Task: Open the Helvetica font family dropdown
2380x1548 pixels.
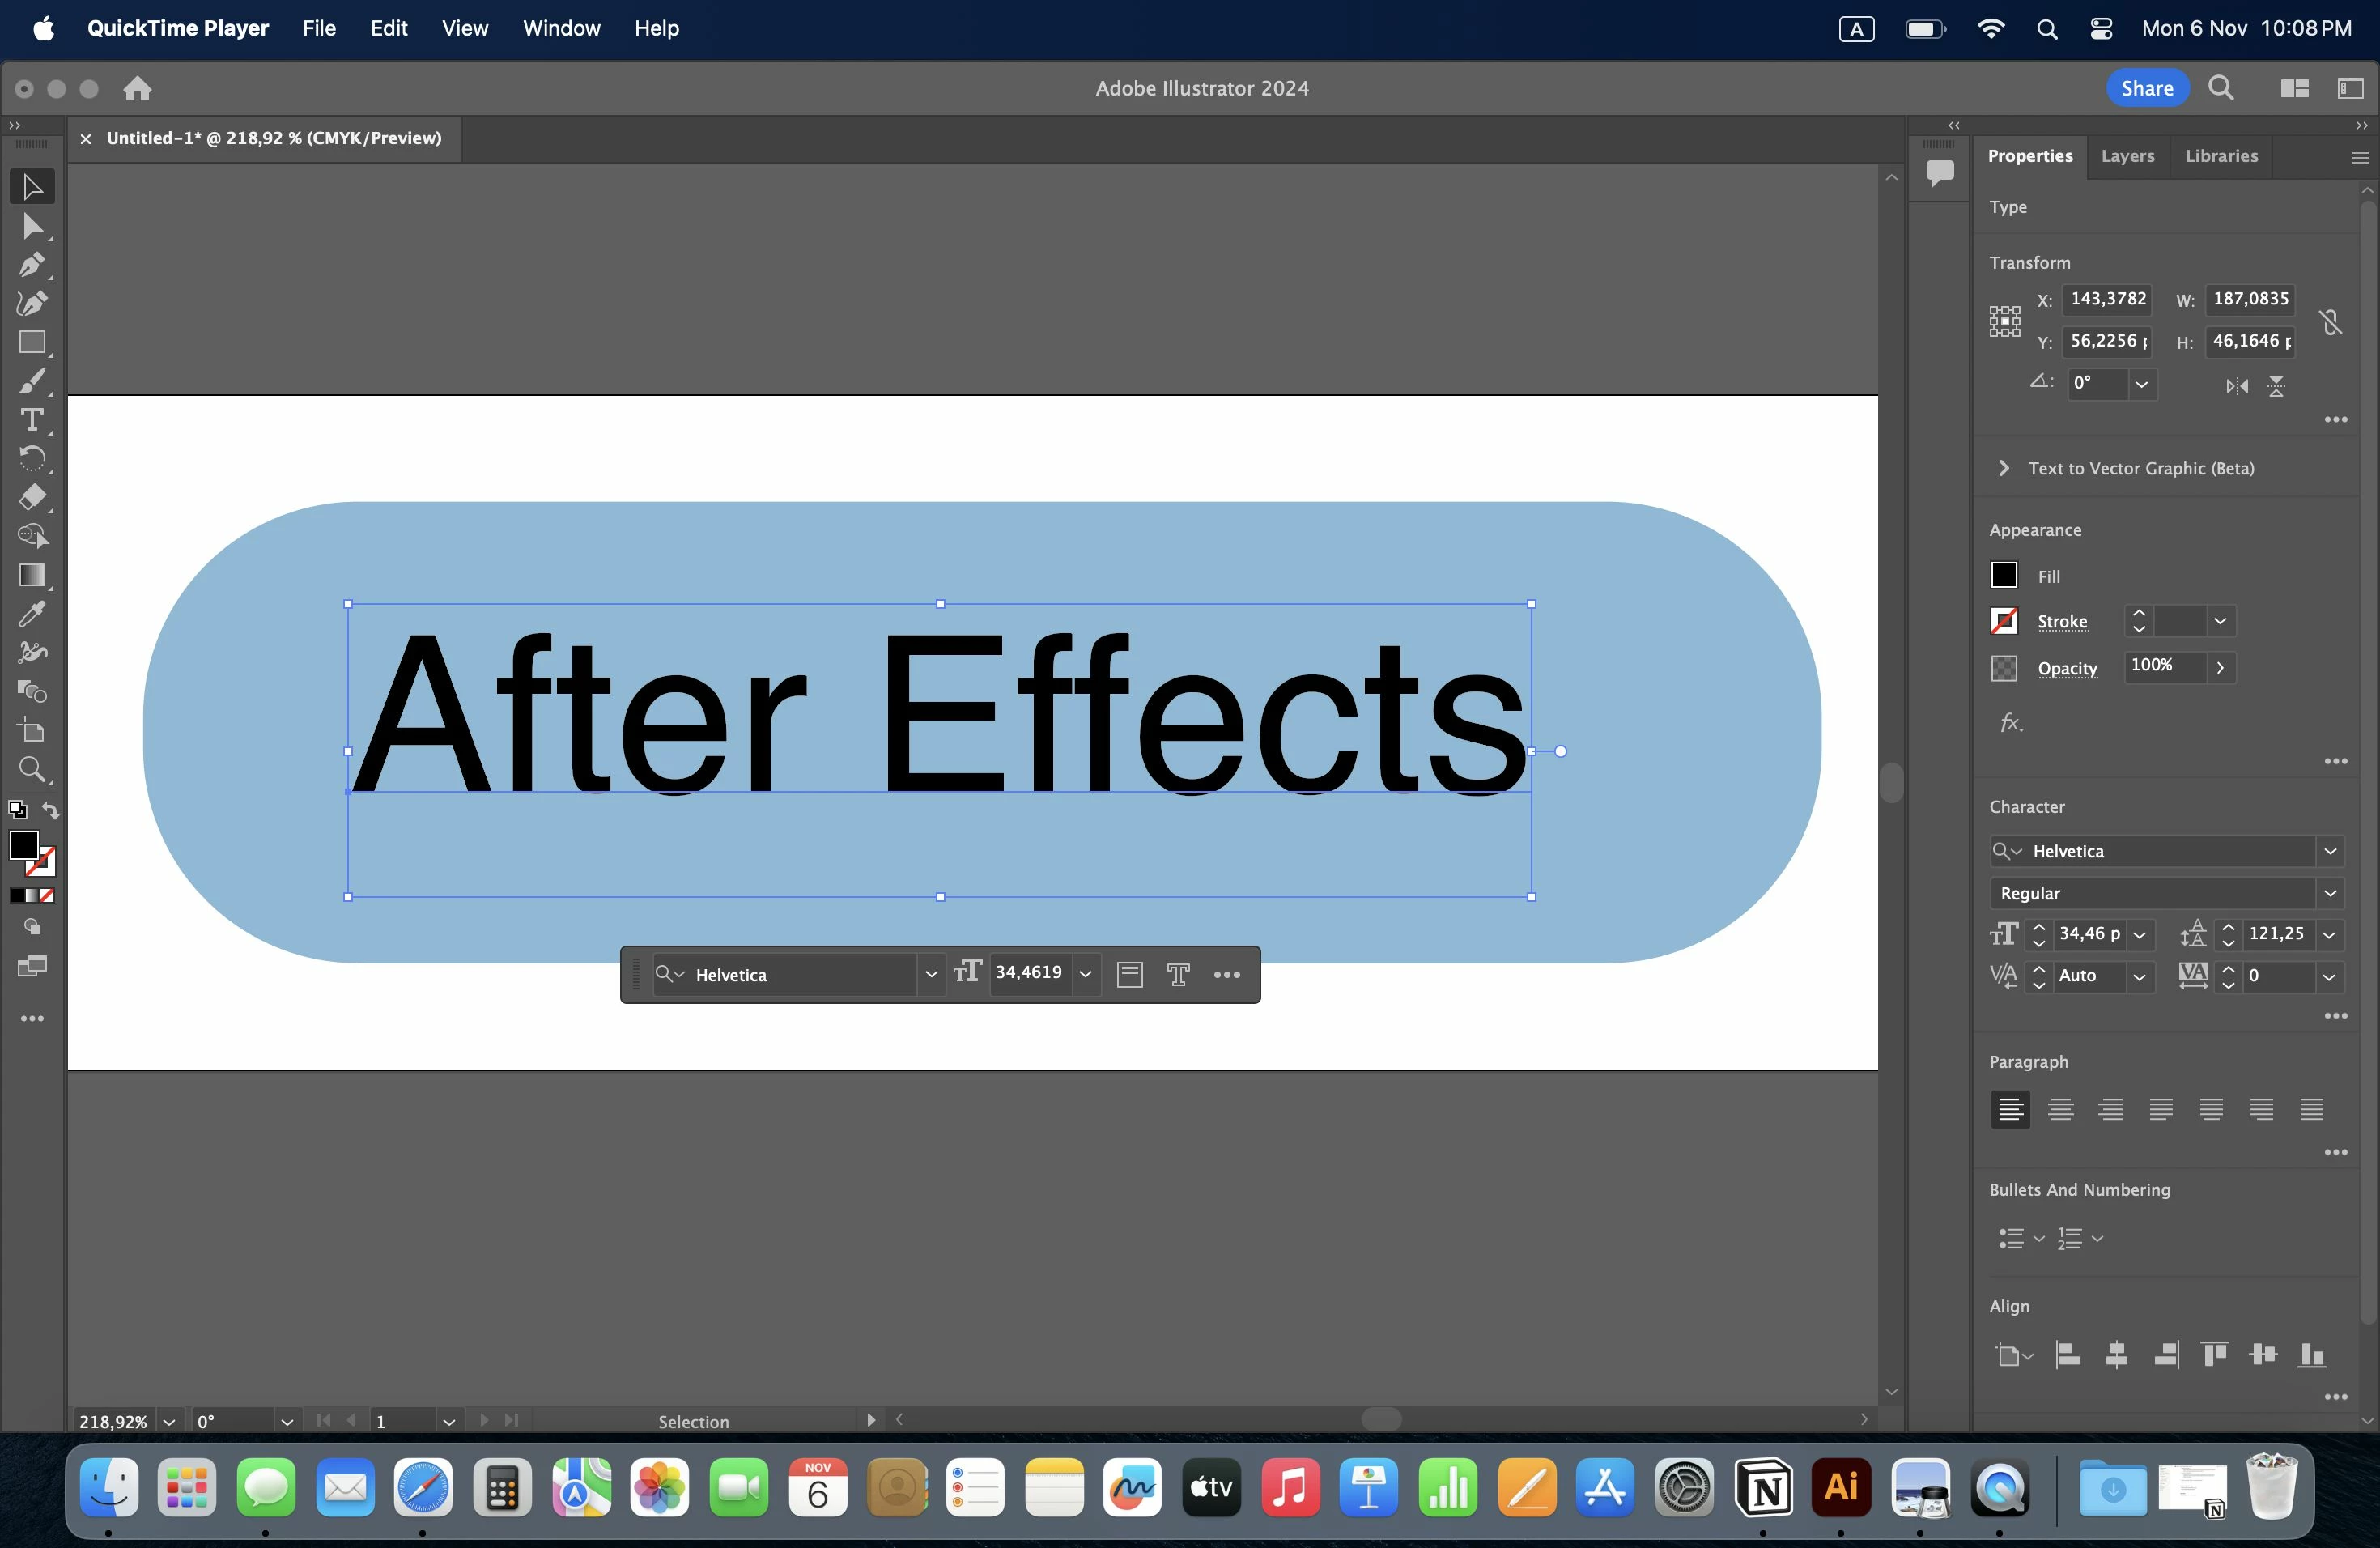Action: coord(2329,851)
